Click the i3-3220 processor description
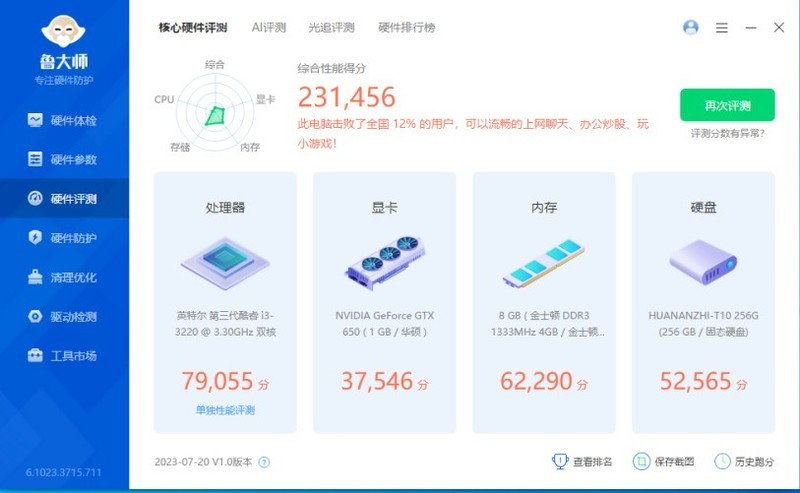This screenshot has width=800, height=493. click(225, 324)
